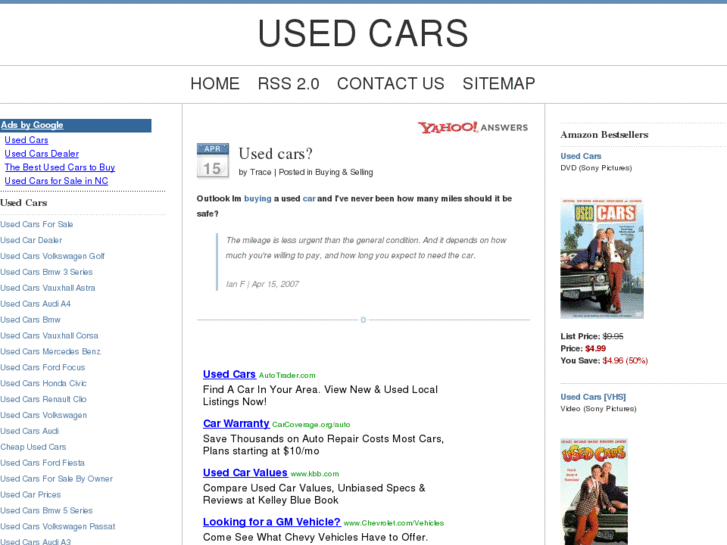
Task: Open 'Looking for a GM Vehicle?' ad
Action: [272, 522]
